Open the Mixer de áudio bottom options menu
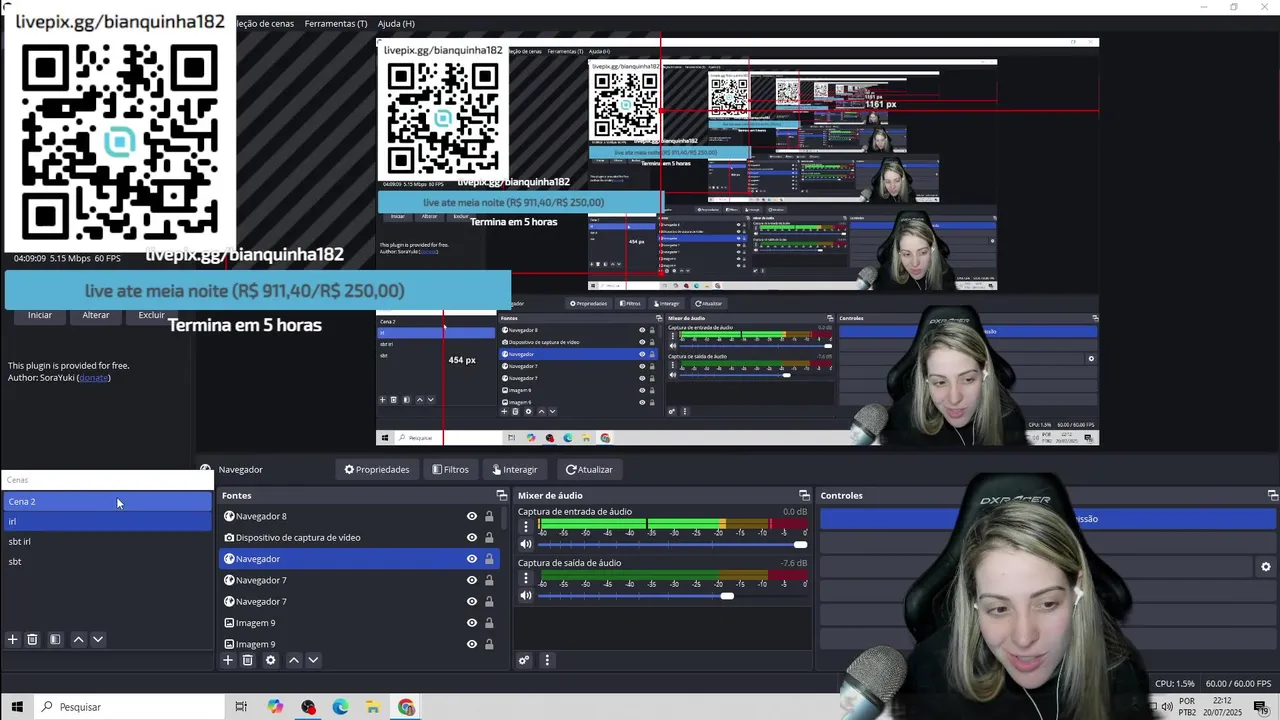This screenshot has height=720, width=1280. click(547, 660)
